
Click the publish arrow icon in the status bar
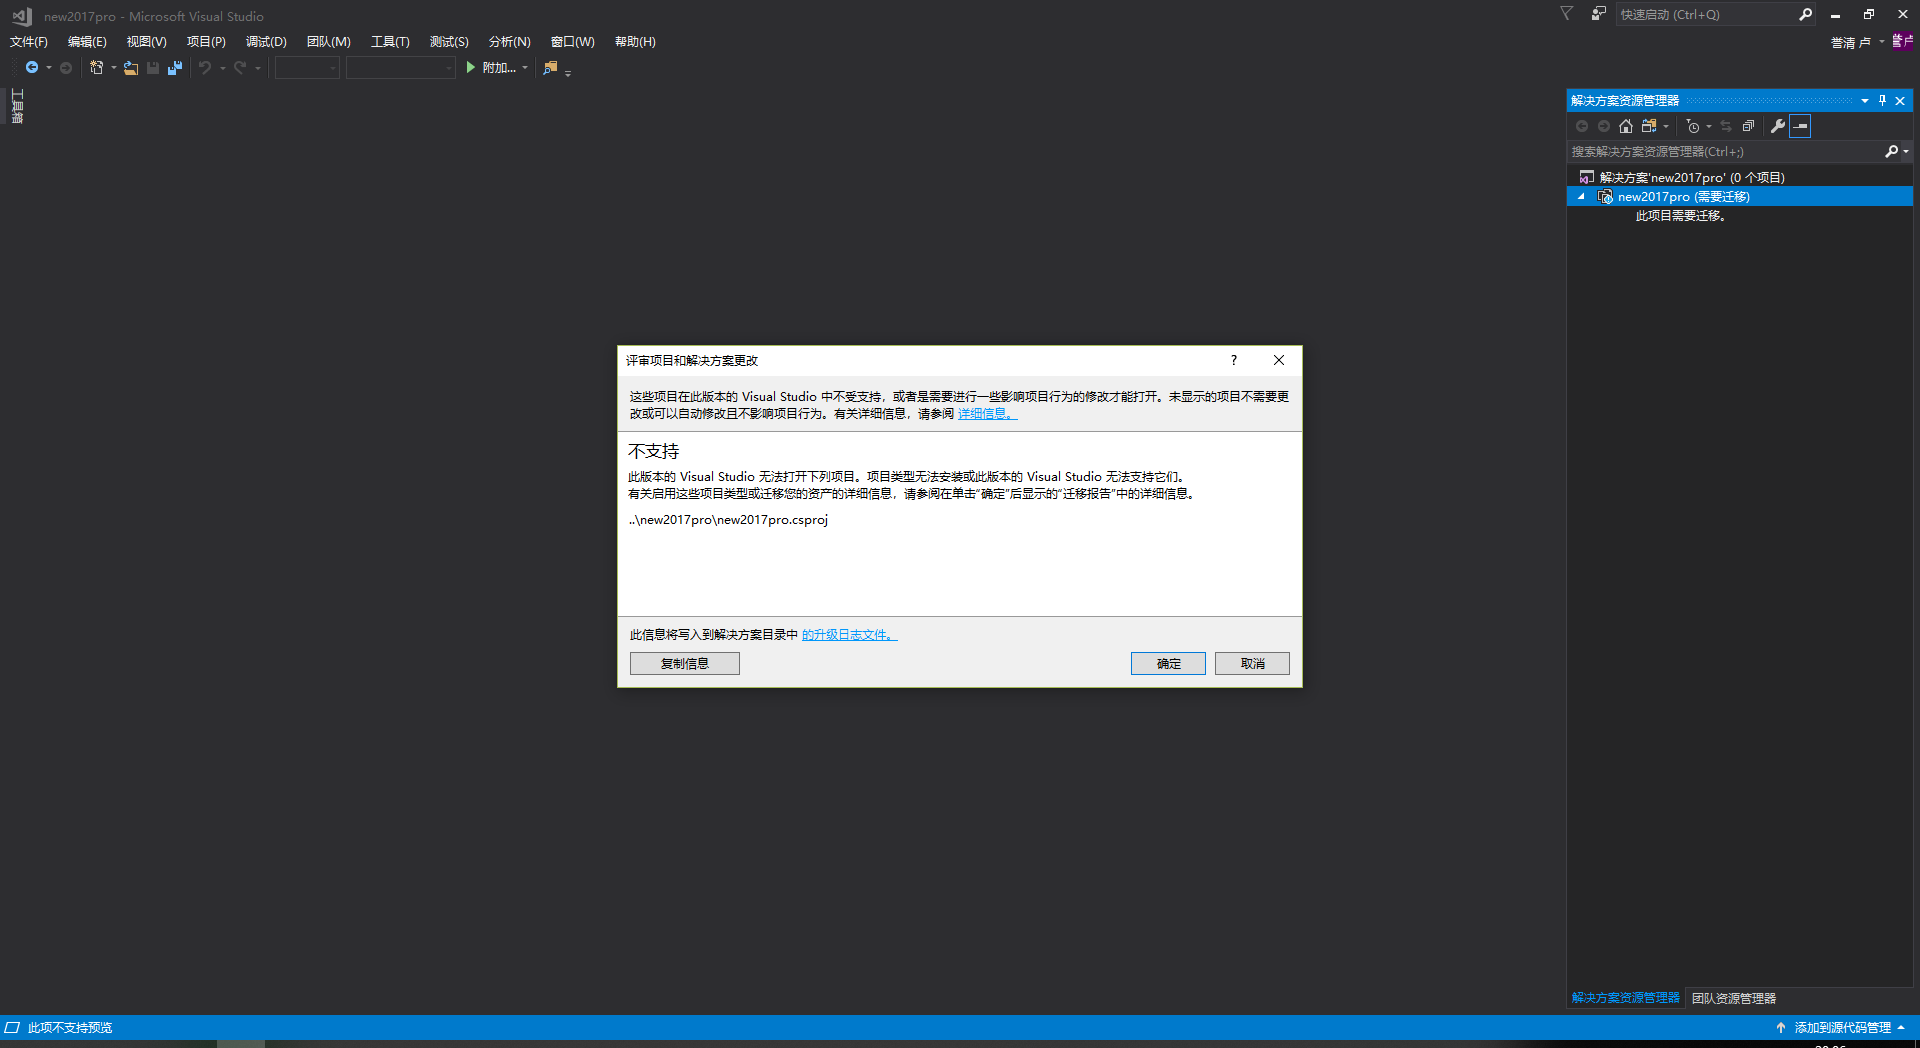tap(1781, 1028)
